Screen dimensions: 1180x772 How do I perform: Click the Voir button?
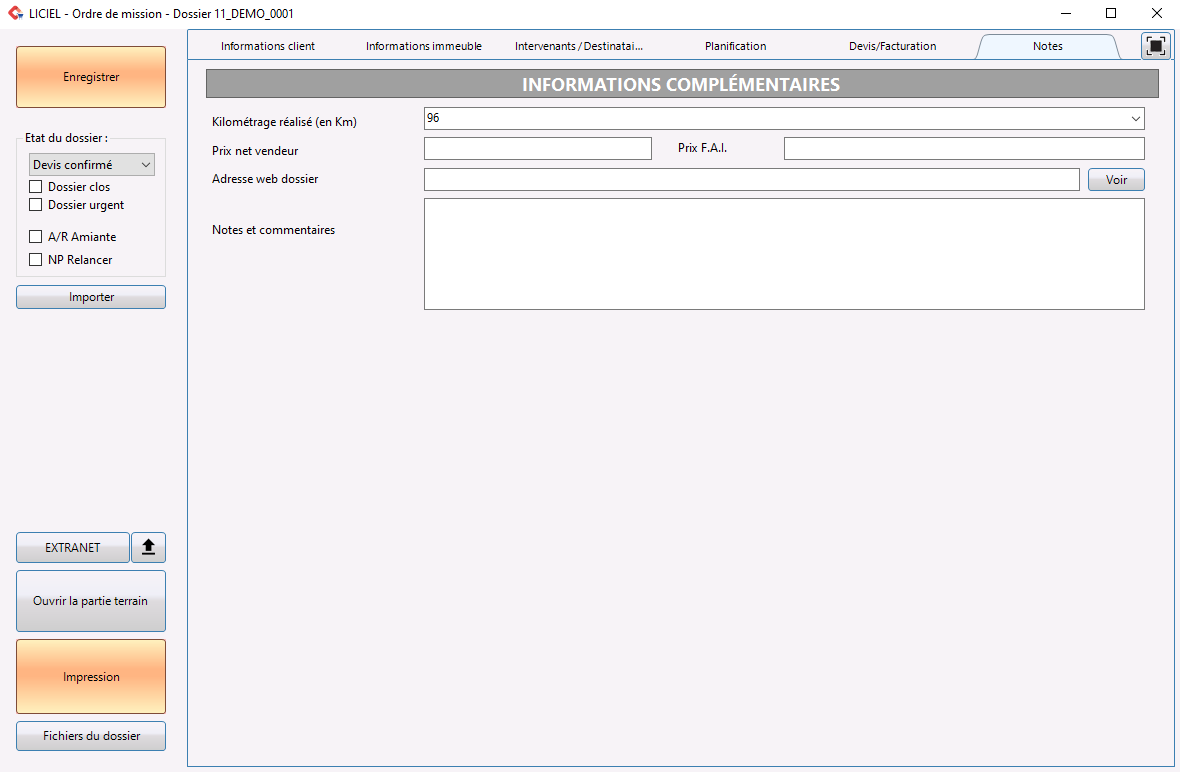point(1116,180)
